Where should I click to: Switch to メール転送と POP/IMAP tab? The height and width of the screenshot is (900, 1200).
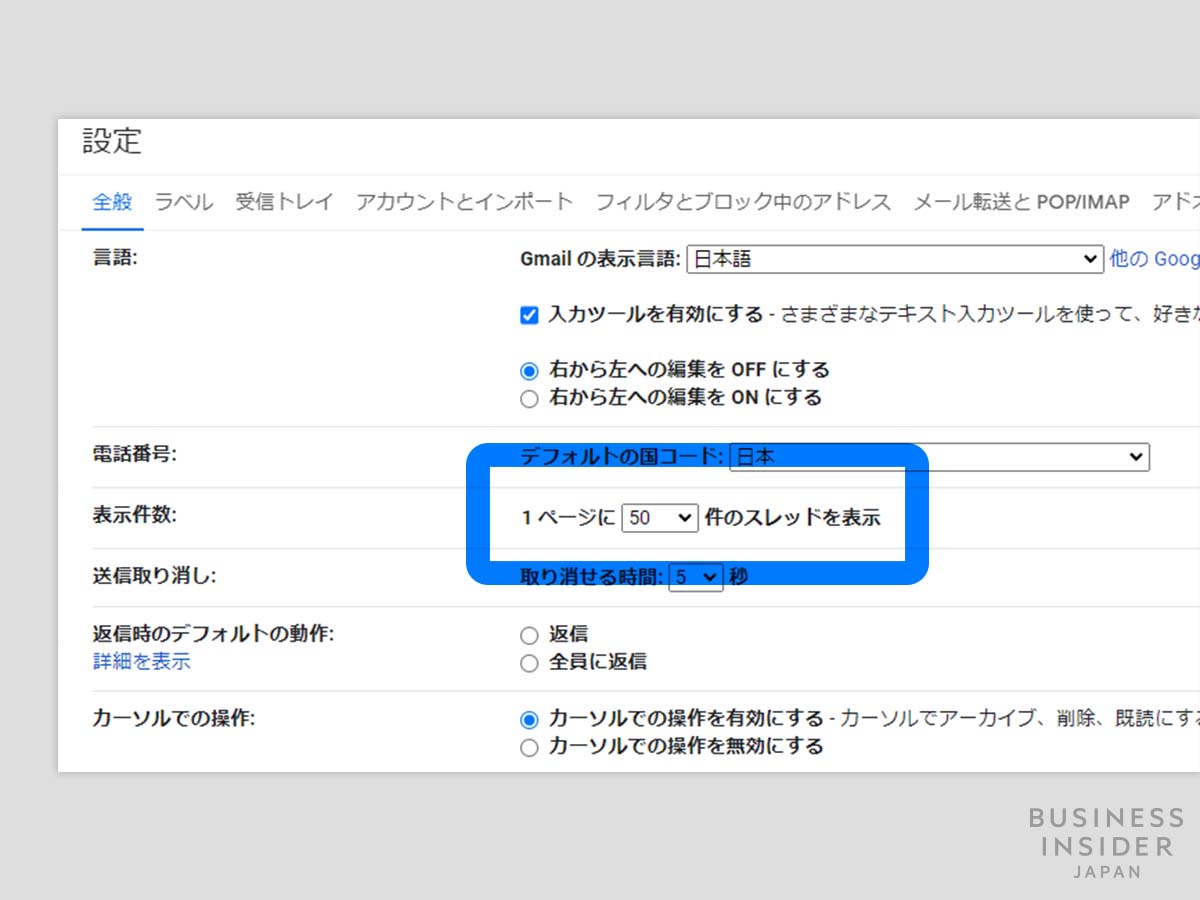pos(1020,201)
